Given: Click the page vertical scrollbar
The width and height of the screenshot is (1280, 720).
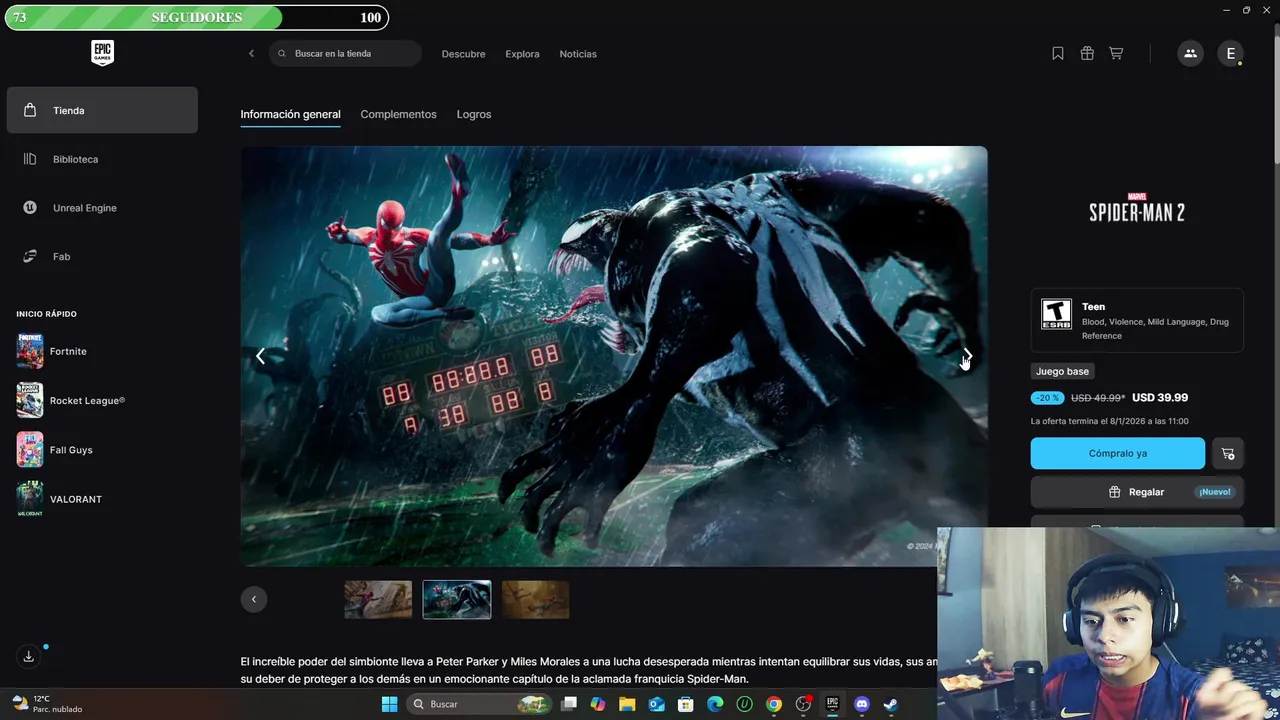Looking at the screenshot, I should (x=1275, y=100).
